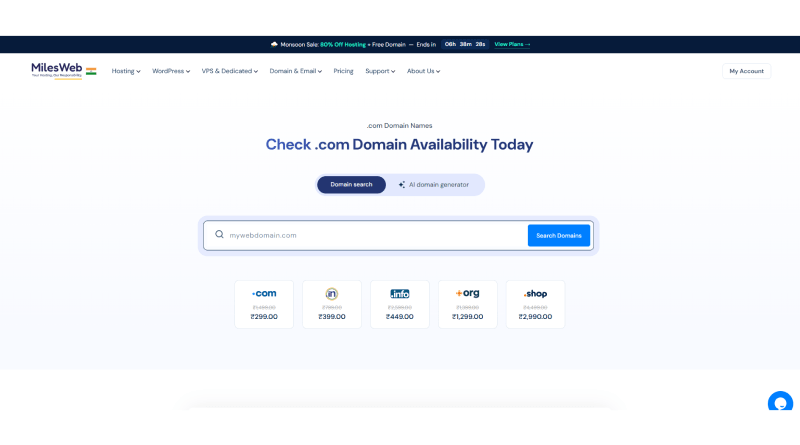The width and height of the screenshot is (800, 445).
Task: Click the ₹2,990.00 .shop price
Action: 535,316
